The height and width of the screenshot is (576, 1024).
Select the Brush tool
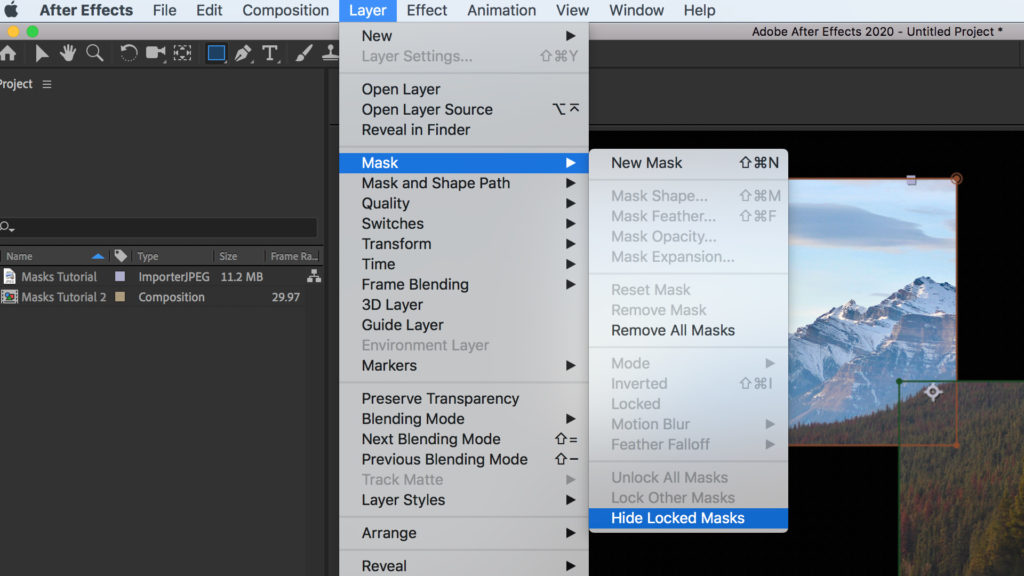coord(304,53)
